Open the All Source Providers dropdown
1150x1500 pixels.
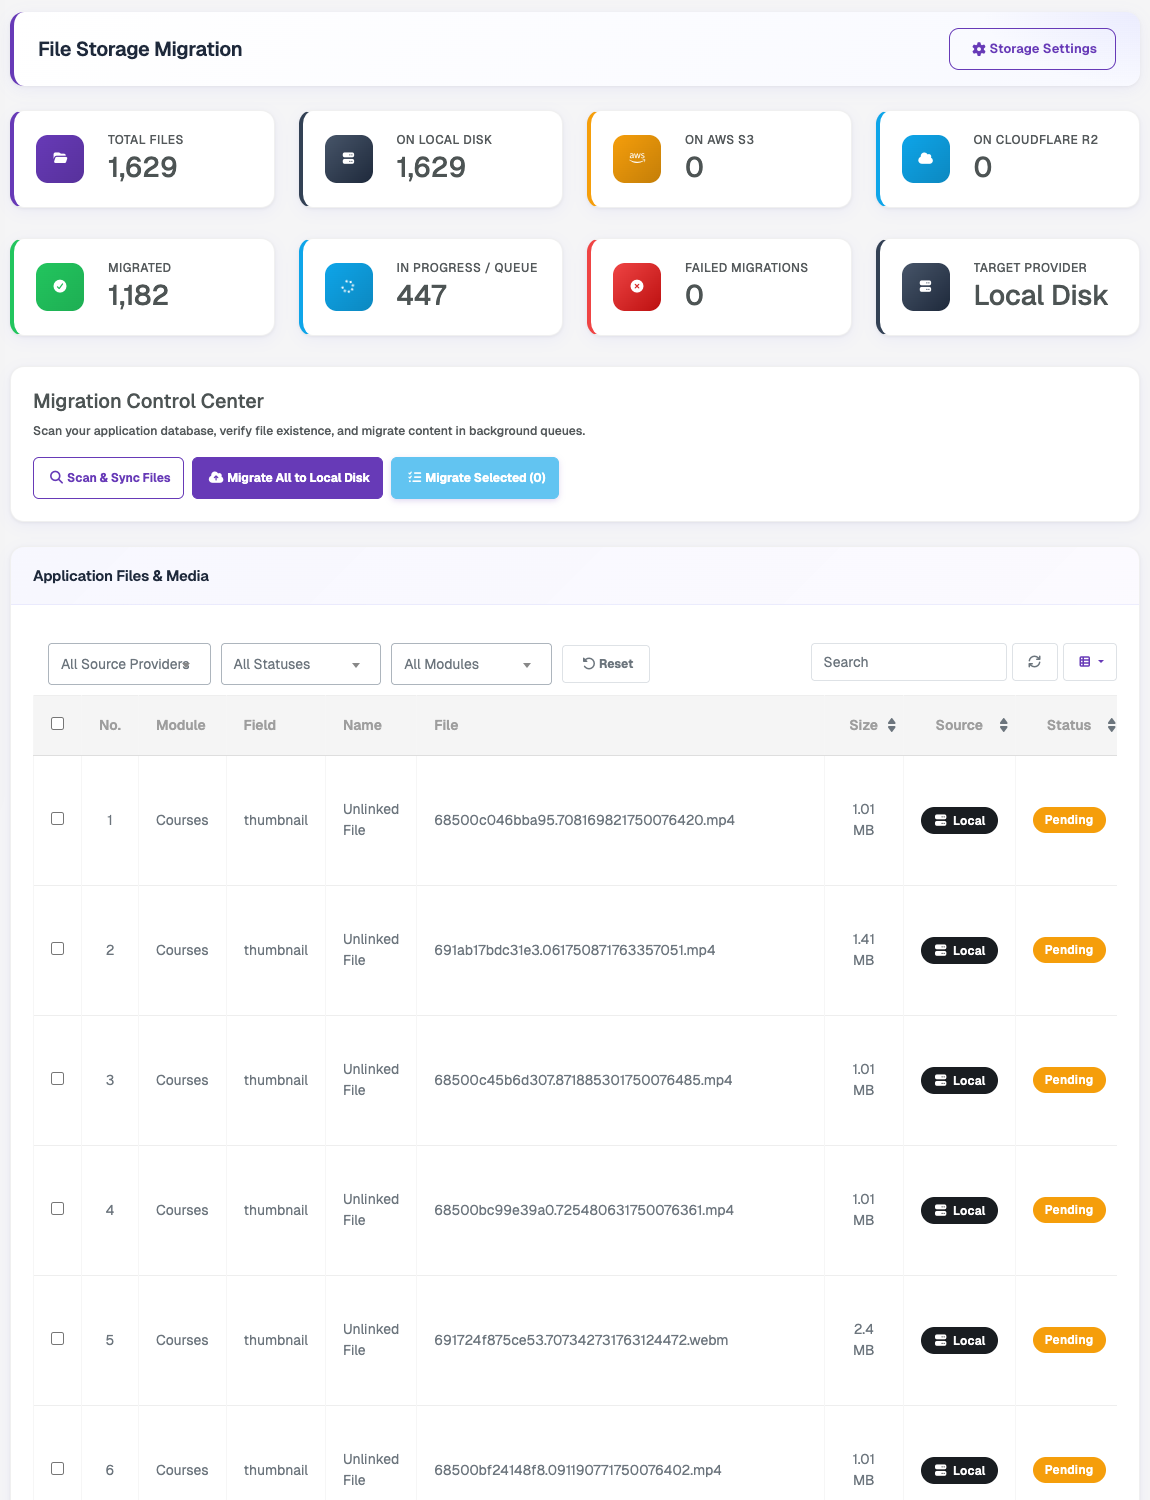pyautogui.click(x=129, y=664)
